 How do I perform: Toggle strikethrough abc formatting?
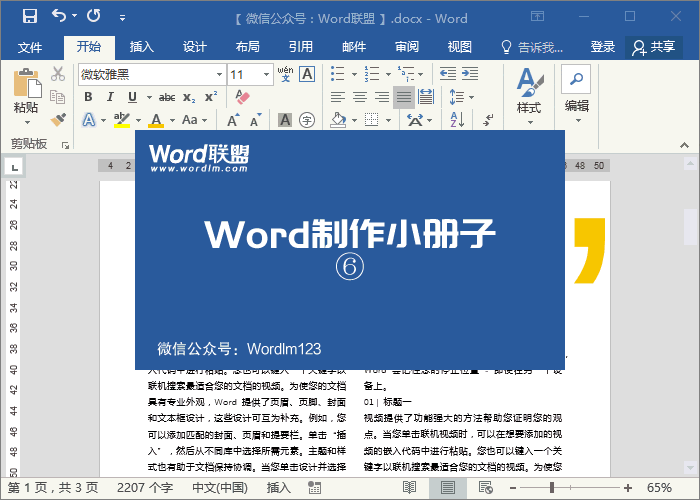(167, 97)
